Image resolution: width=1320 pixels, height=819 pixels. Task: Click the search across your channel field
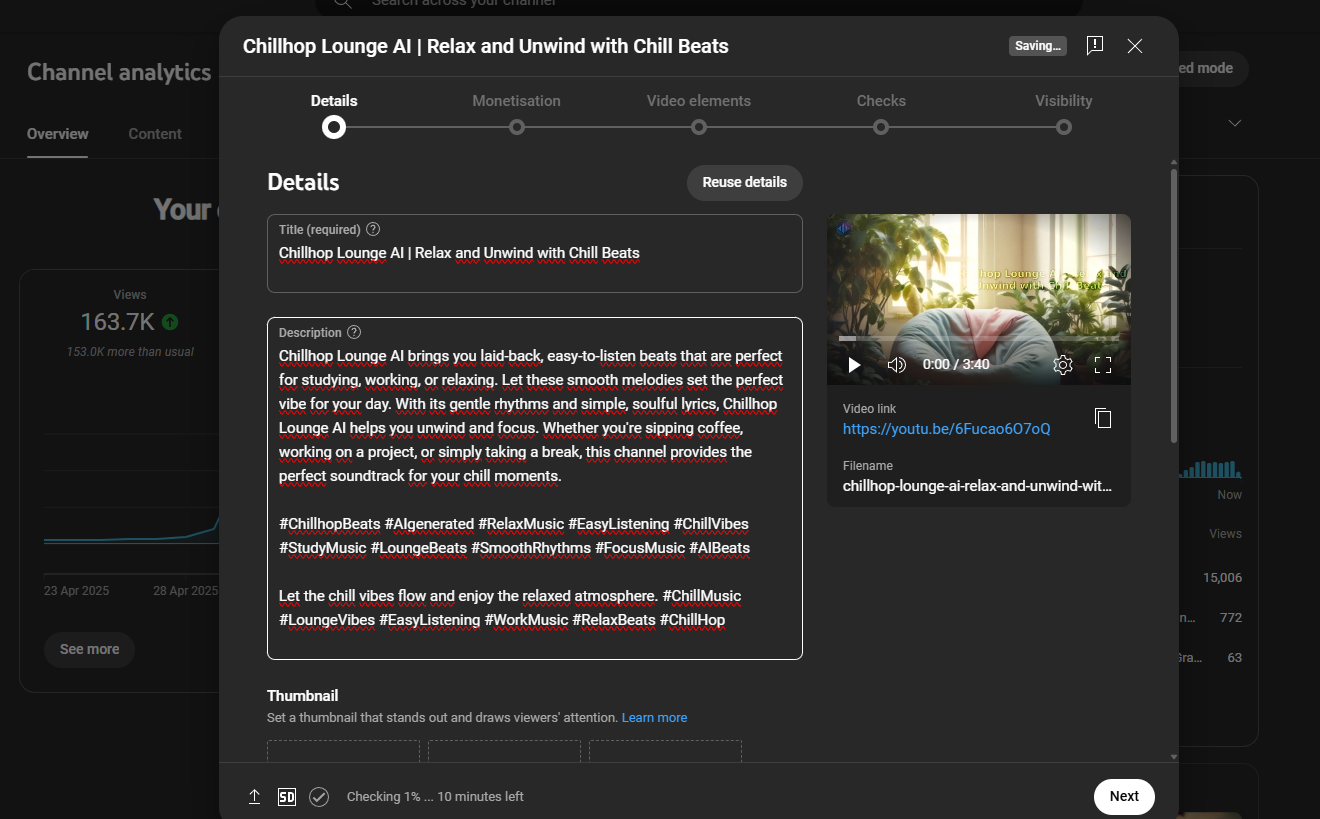700,5
